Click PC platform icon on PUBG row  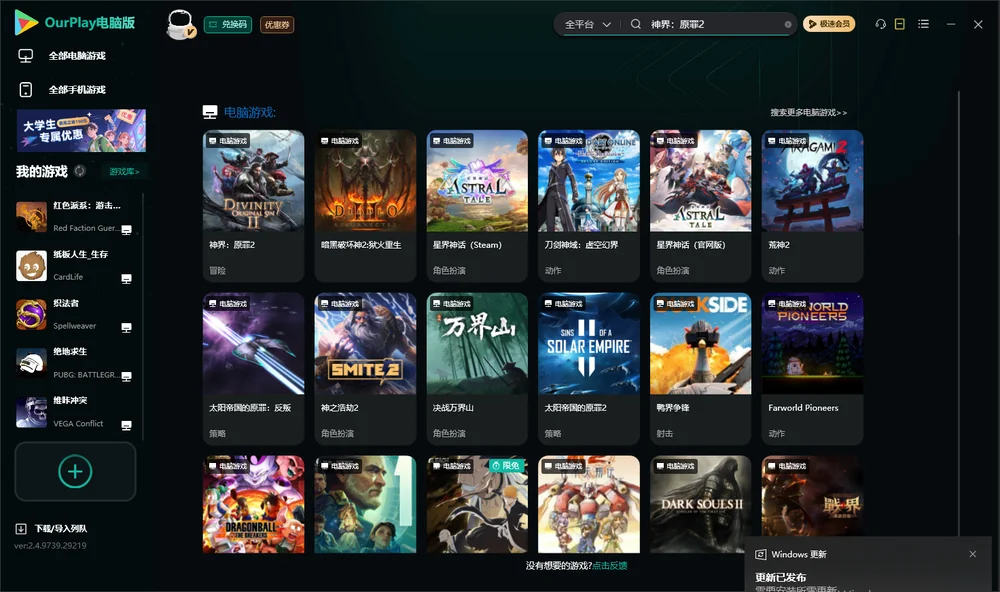[x=126, y=376]
